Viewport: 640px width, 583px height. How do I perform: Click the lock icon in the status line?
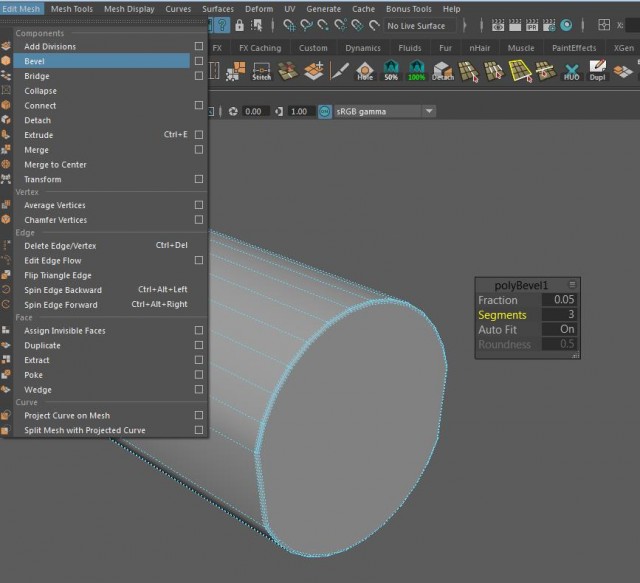click(x=239, y=25)
